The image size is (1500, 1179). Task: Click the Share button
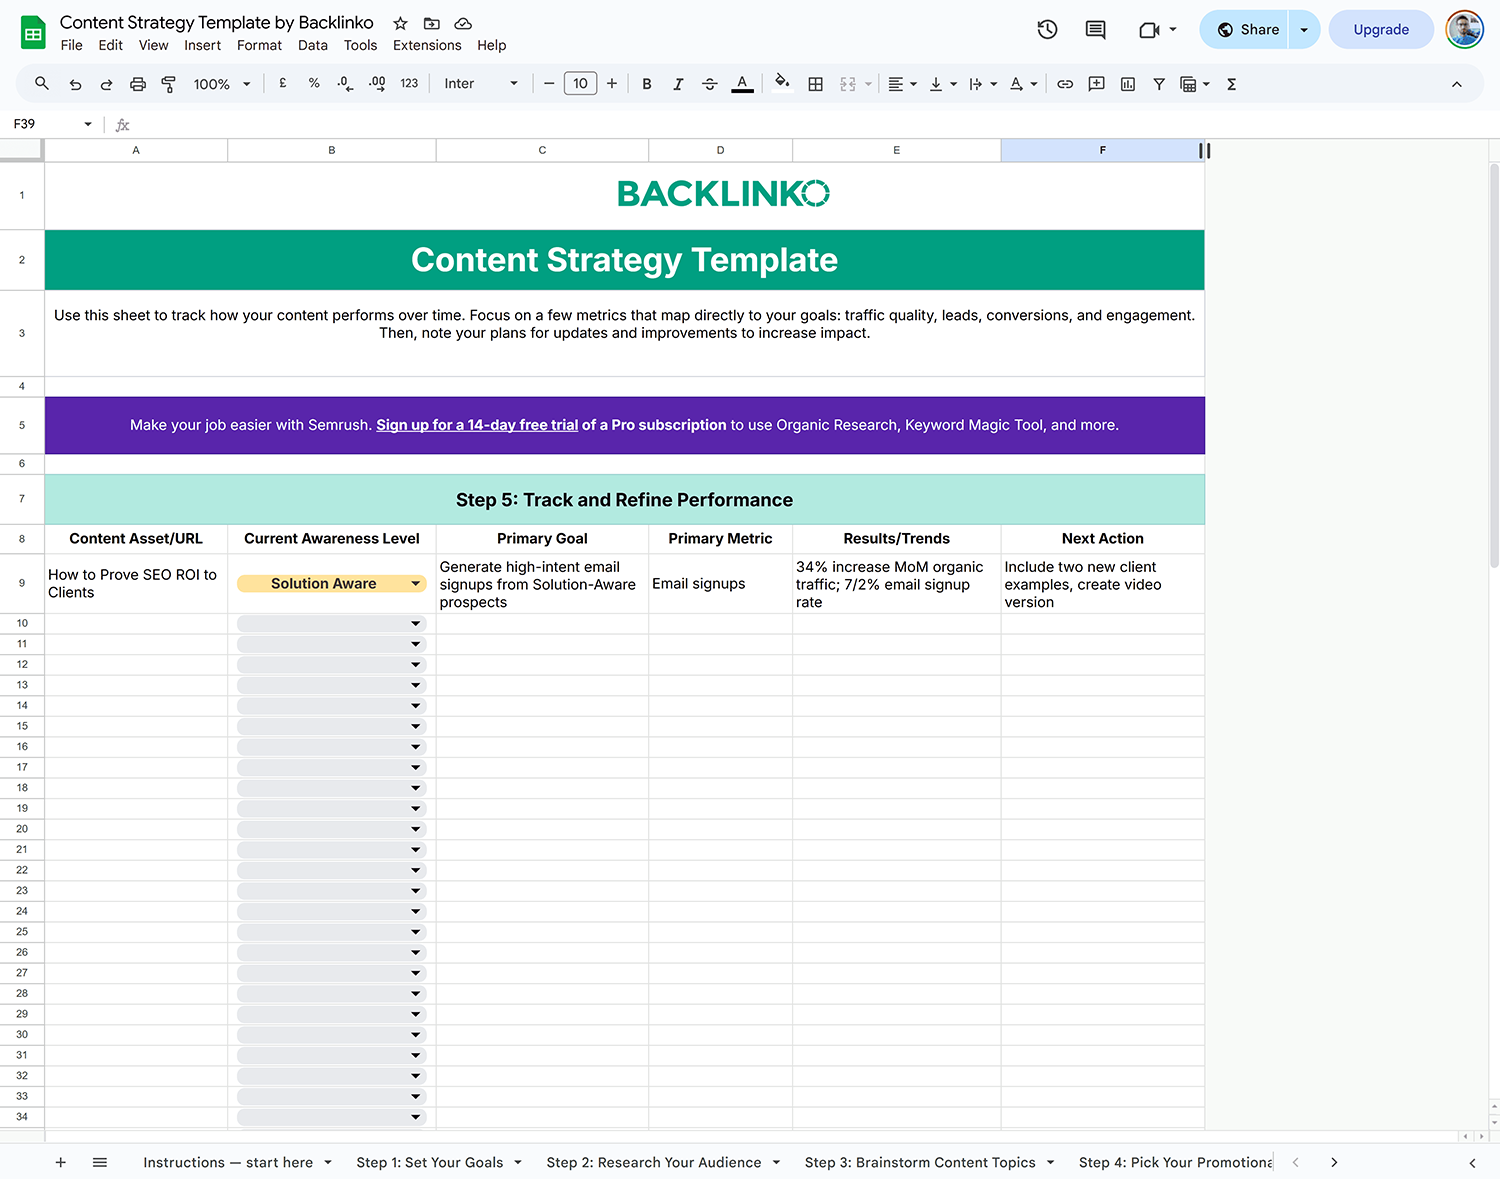pos(1247,30)
